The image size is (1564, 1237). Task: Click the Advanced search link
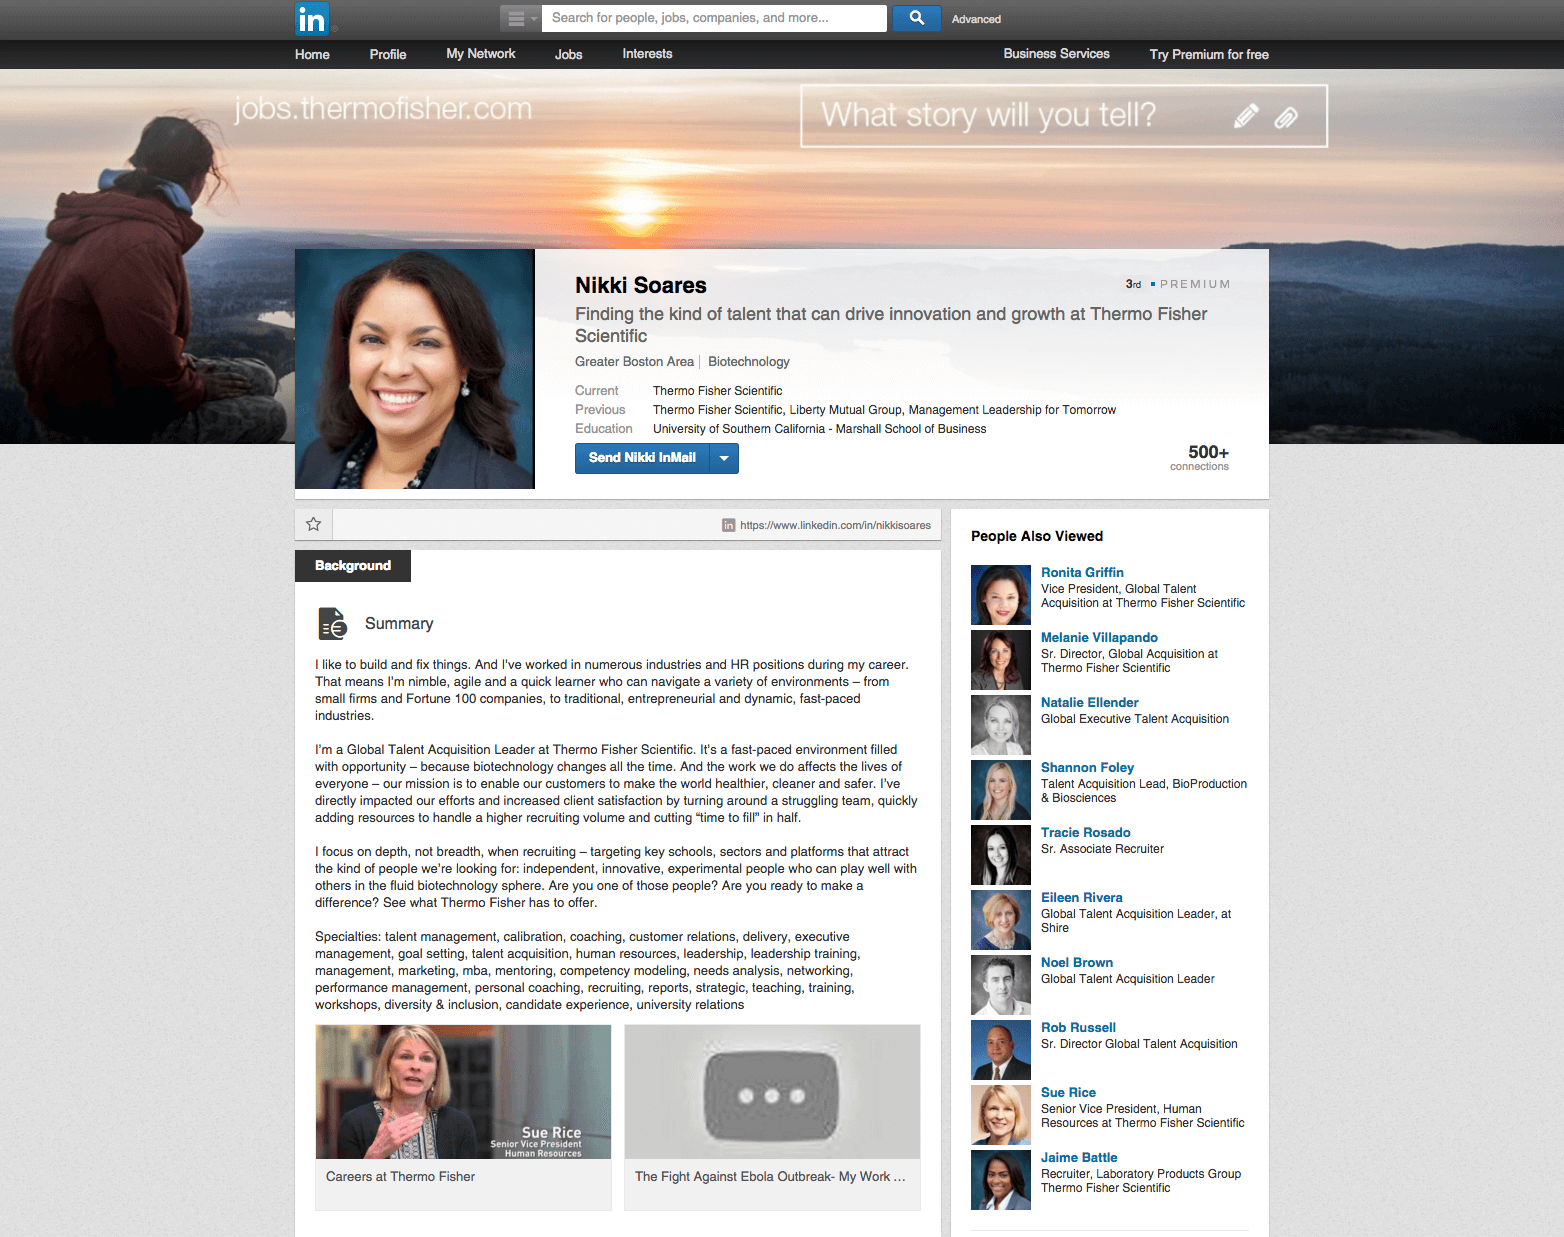975,18
